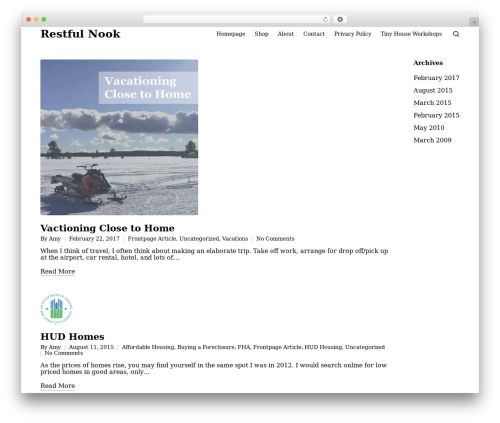Go to Restful Nook site title
The height and width of the screenshot is (423, 500).
pos(80,34)
